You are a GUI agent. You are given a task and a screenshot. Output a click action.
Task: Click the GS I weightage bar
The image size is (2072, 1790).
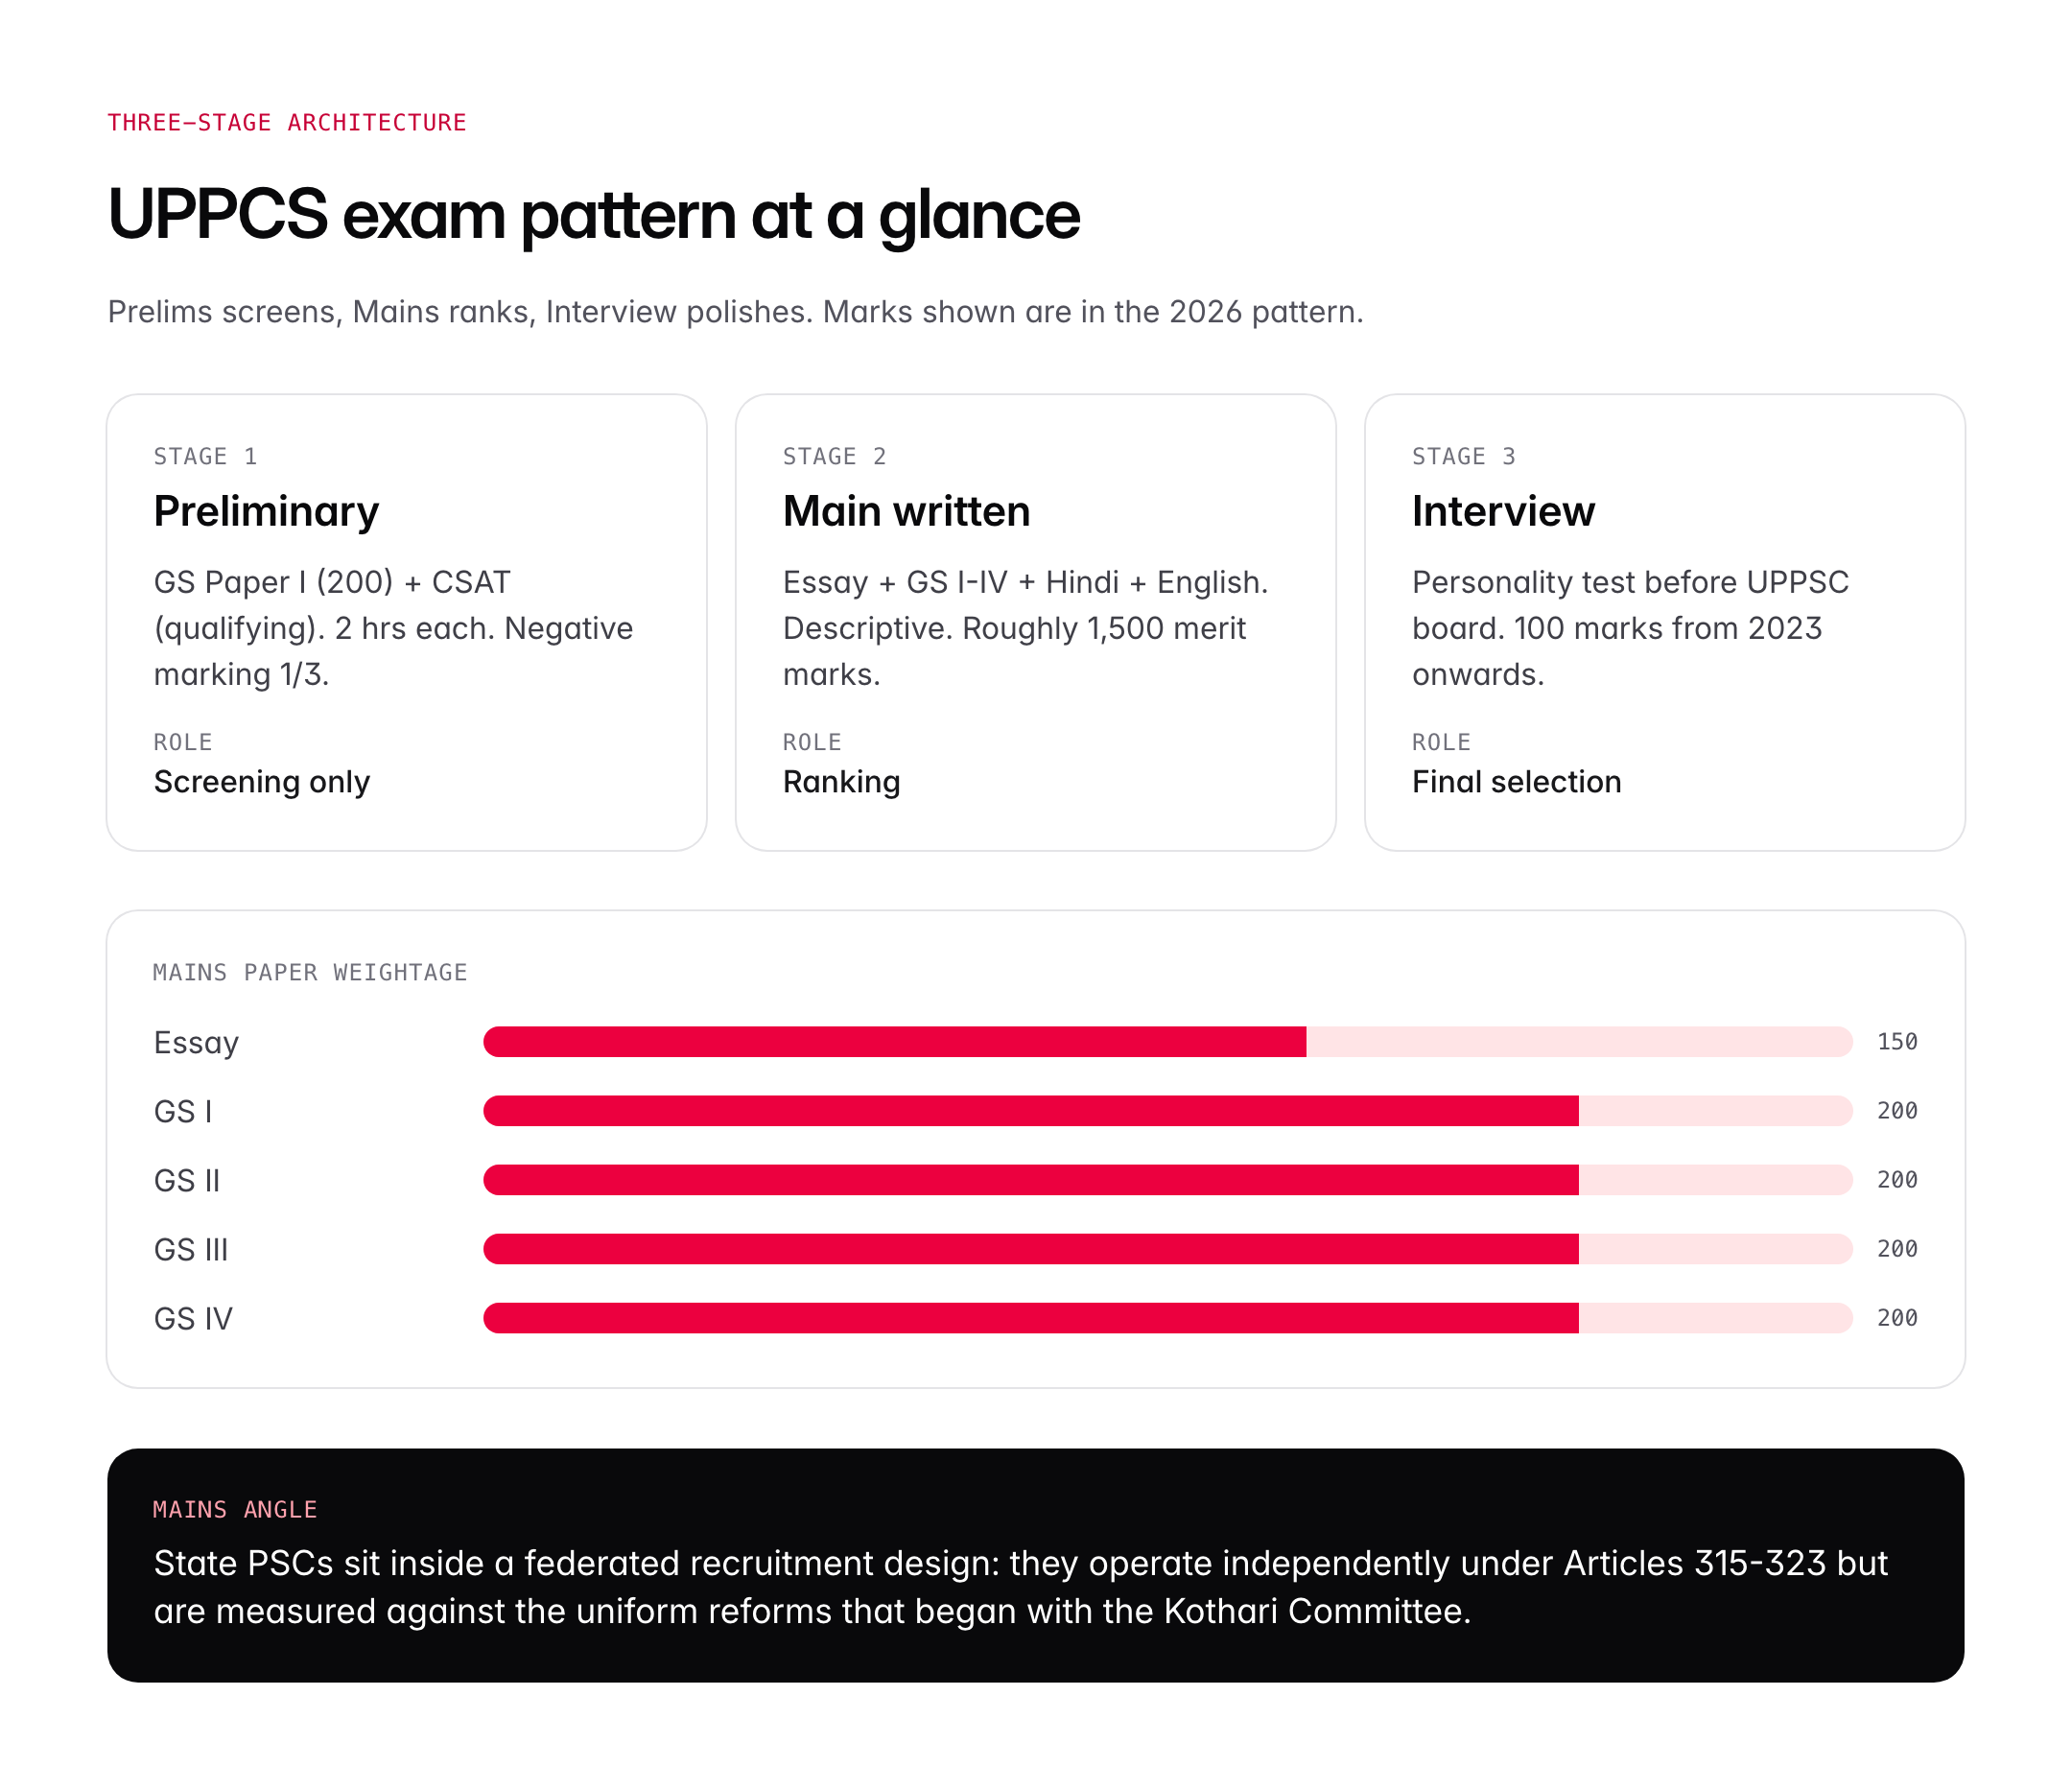[x=1167, y=1111]
